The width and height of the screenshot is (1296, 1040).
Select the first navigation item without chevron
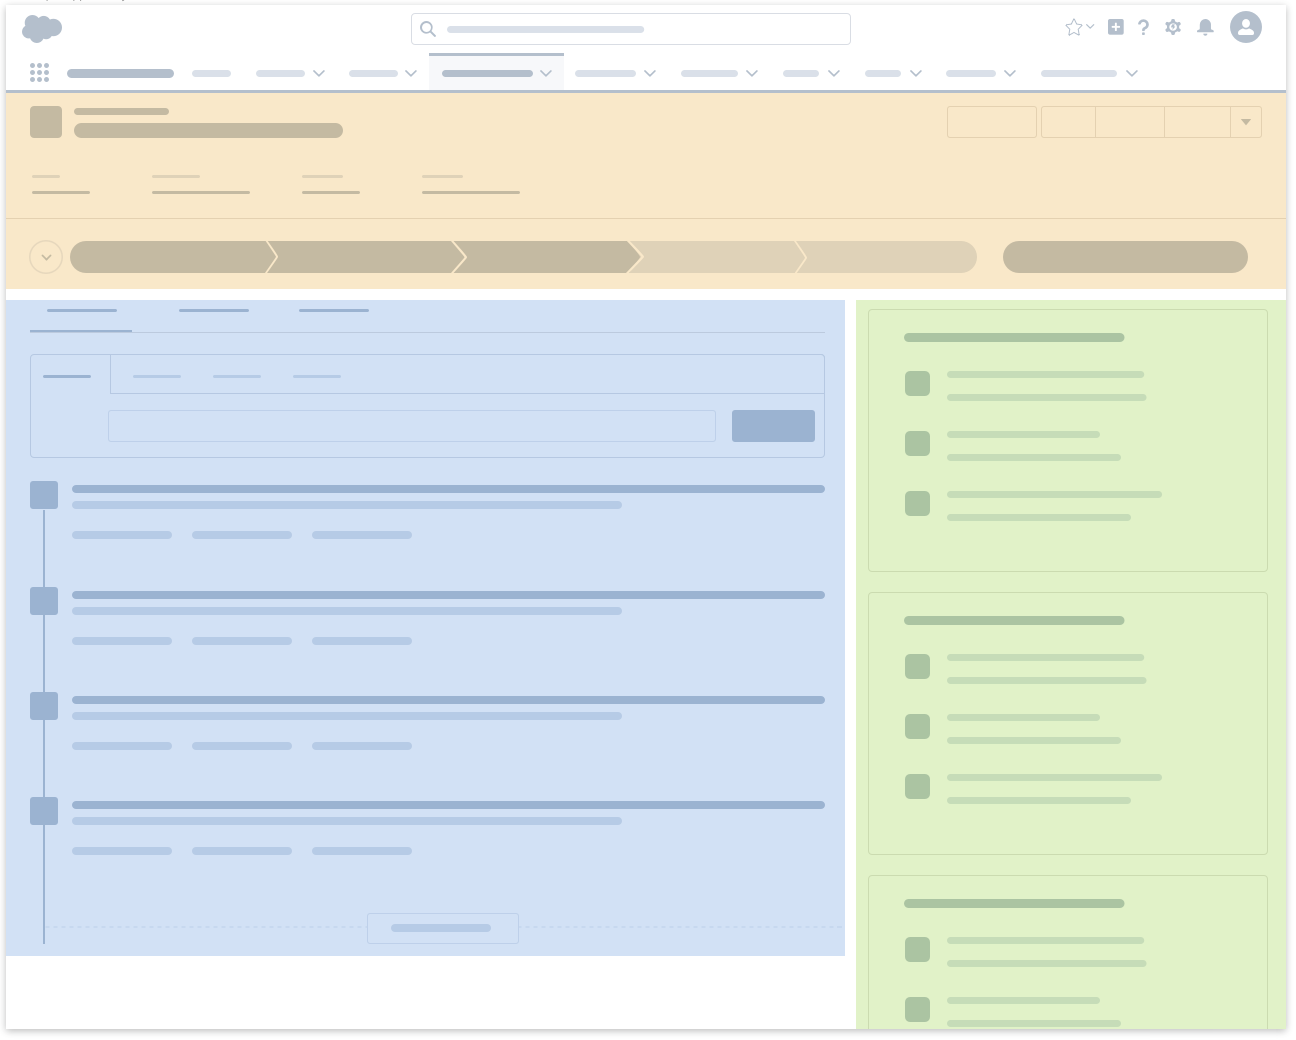coord(211,73)
